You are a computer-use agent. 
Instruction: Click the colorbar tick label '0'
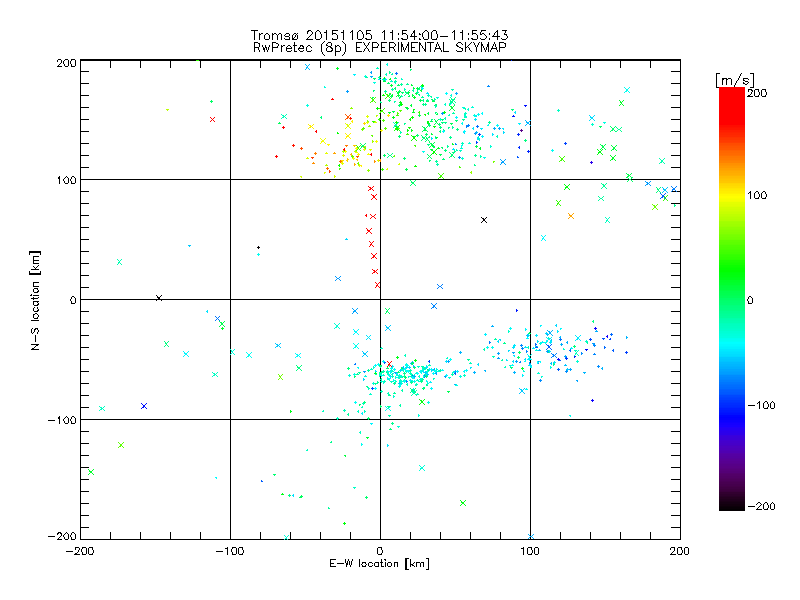pyautogui.click(x=750, y=300)
